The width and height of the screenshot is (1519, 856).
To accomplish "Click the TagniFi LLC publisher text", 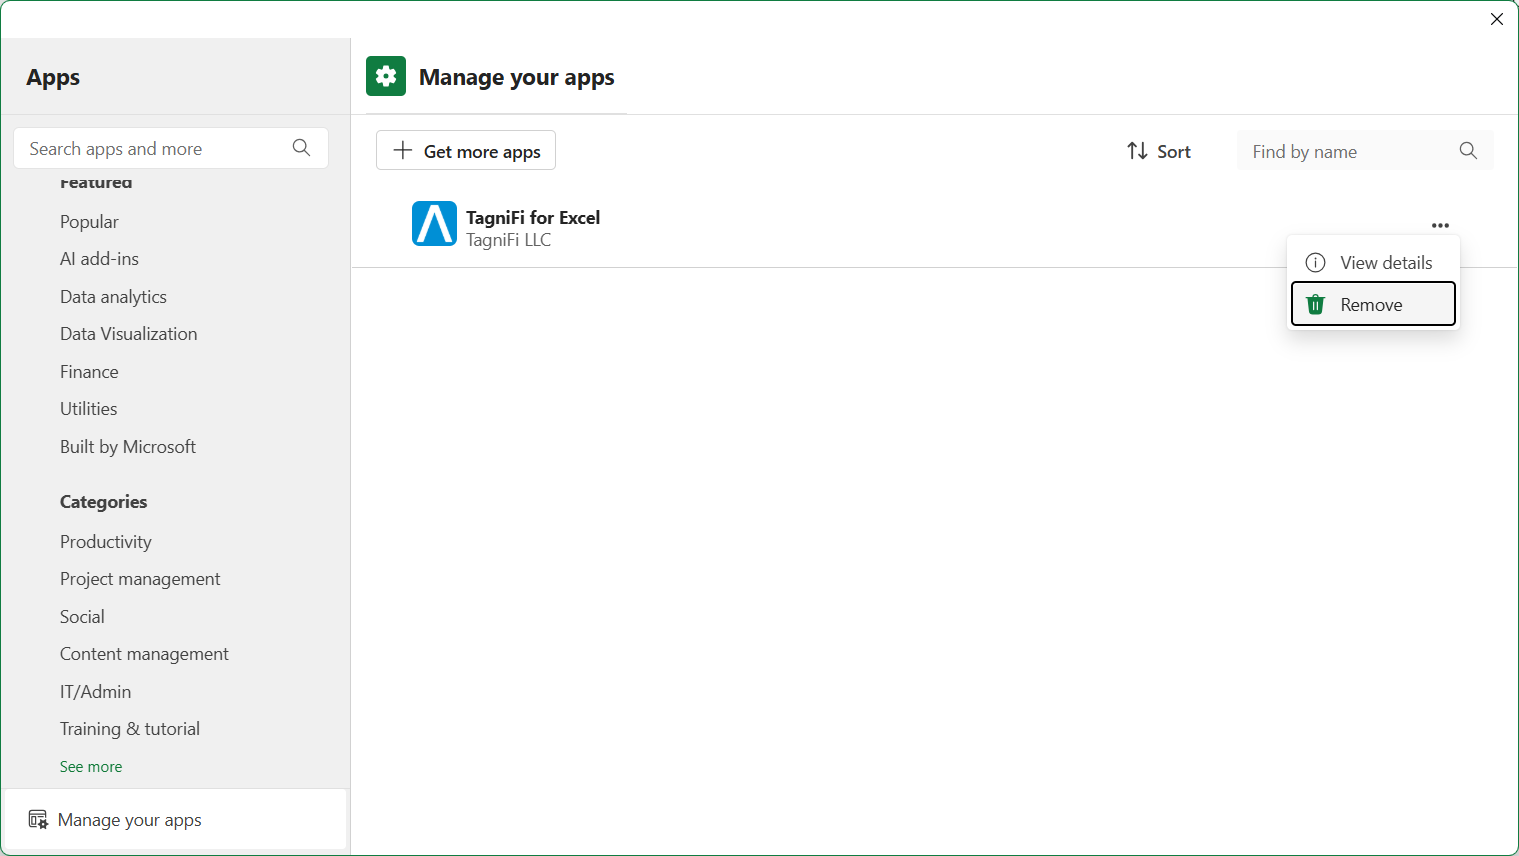I will (x=508, y=240).
